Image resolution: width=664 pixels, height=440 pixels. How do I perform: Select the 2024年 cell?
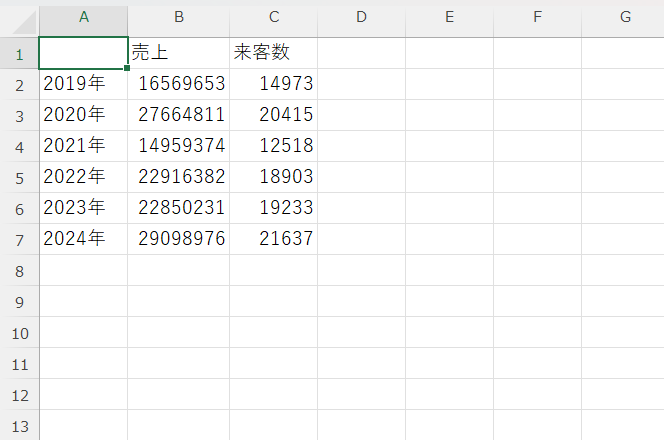(x=83, y=239)
